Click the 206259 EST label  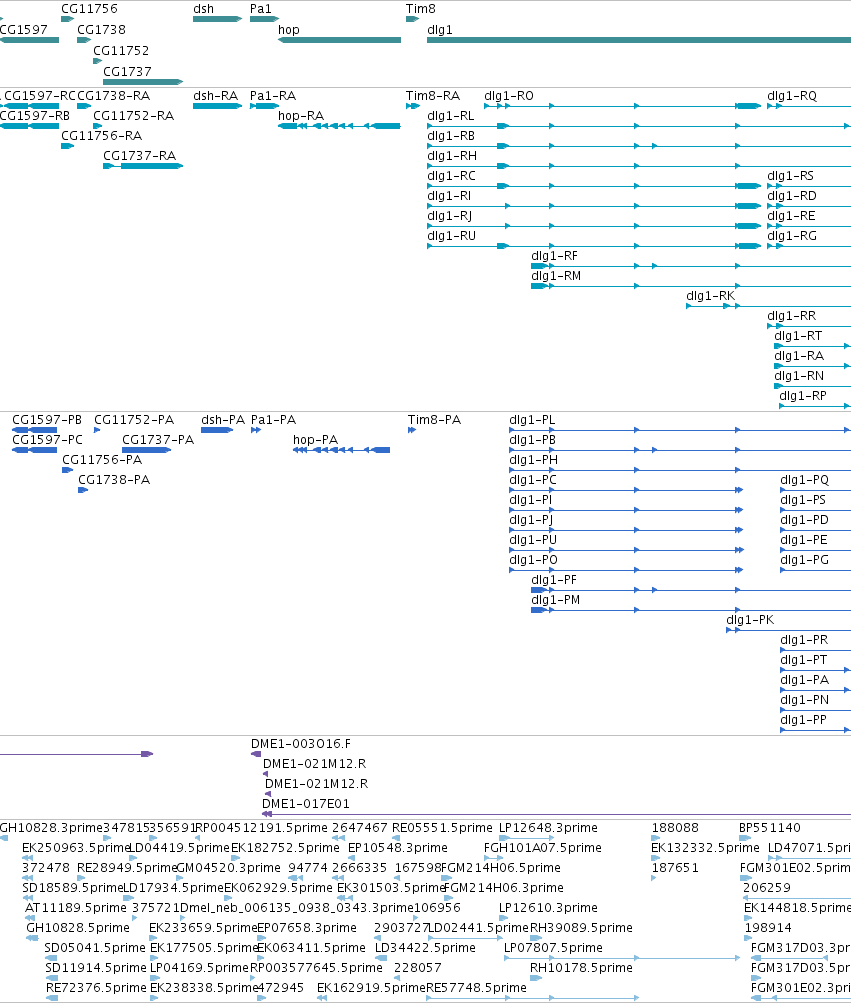[x=767, y=888]
